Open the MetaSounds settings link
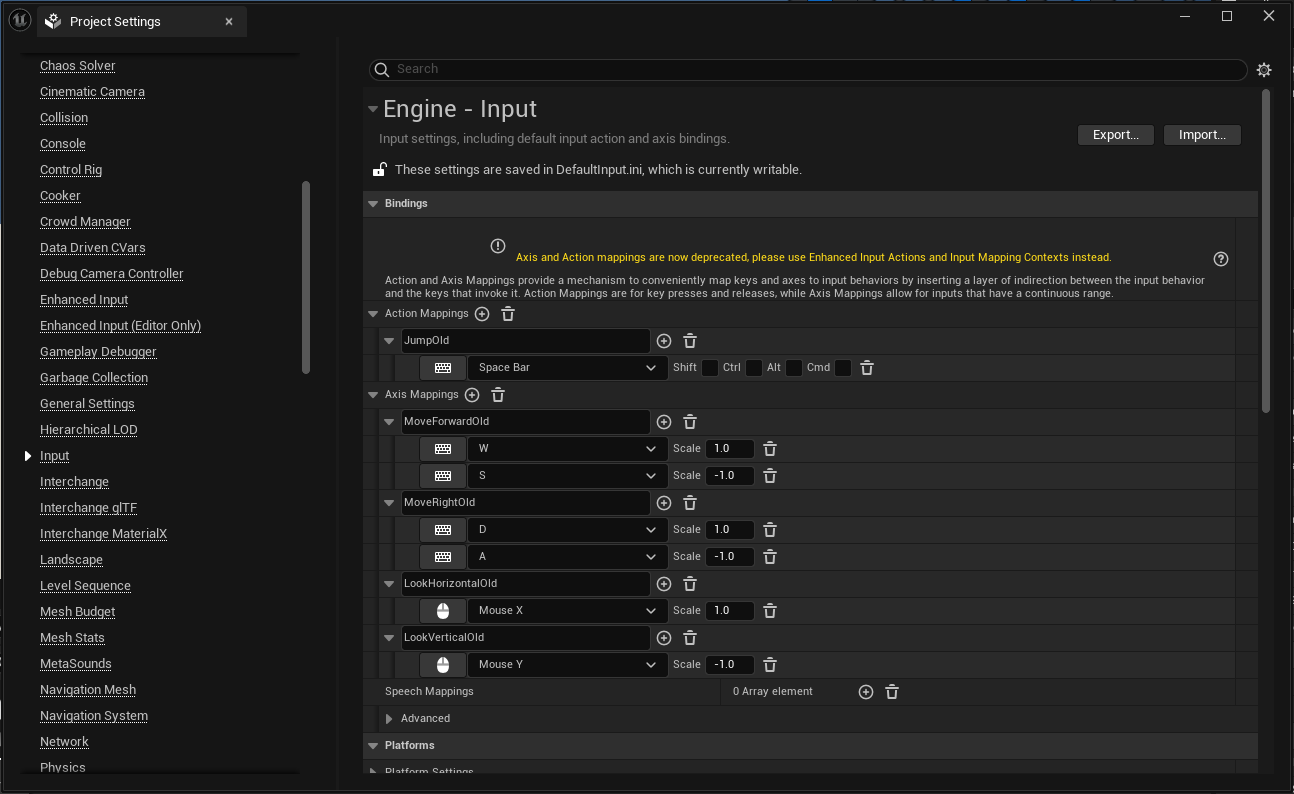 click(x=76, y=664)
